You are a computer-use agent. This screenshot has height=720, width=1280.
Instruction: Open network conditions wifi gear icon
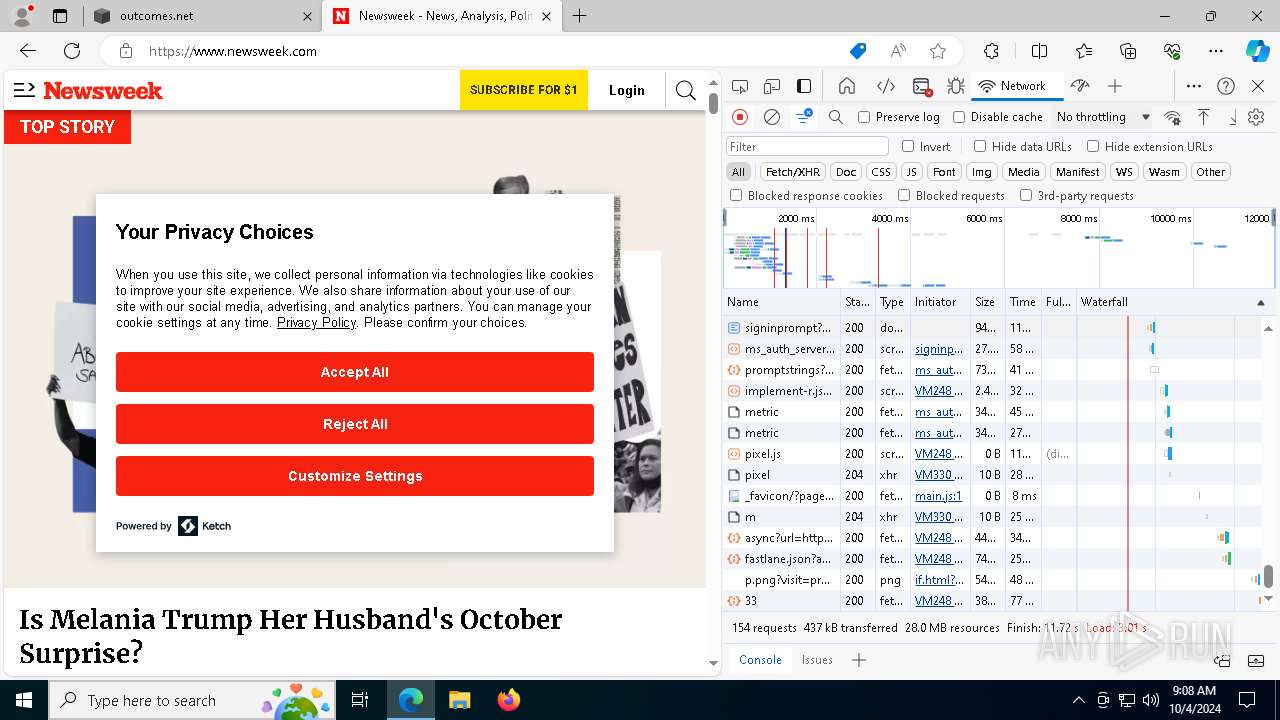tap(1173, 117)
